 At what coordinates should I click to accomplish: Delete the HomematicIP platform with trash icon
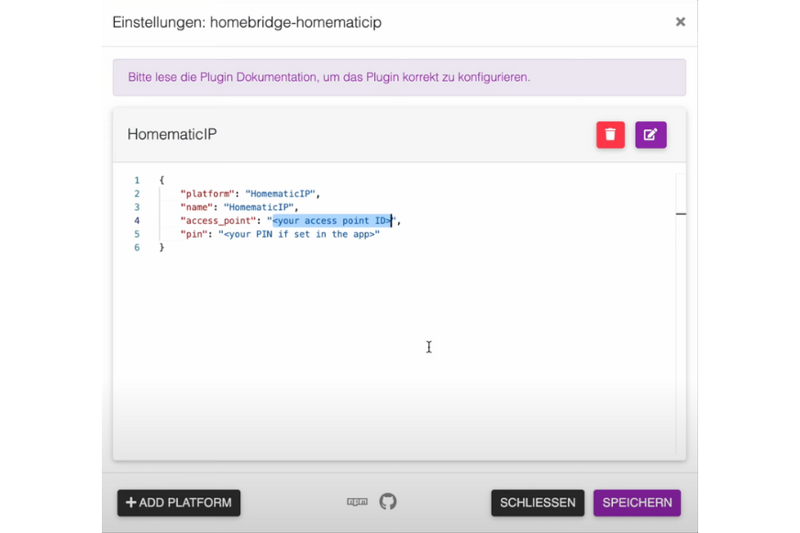pos(610,135)
